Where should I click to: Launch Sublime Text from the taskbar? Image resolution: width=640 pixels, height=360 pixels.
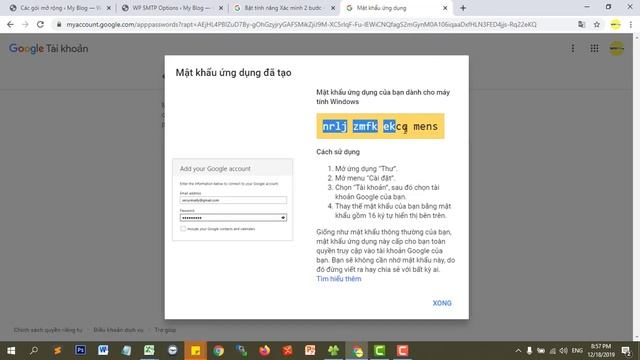[x=57, y=351]
